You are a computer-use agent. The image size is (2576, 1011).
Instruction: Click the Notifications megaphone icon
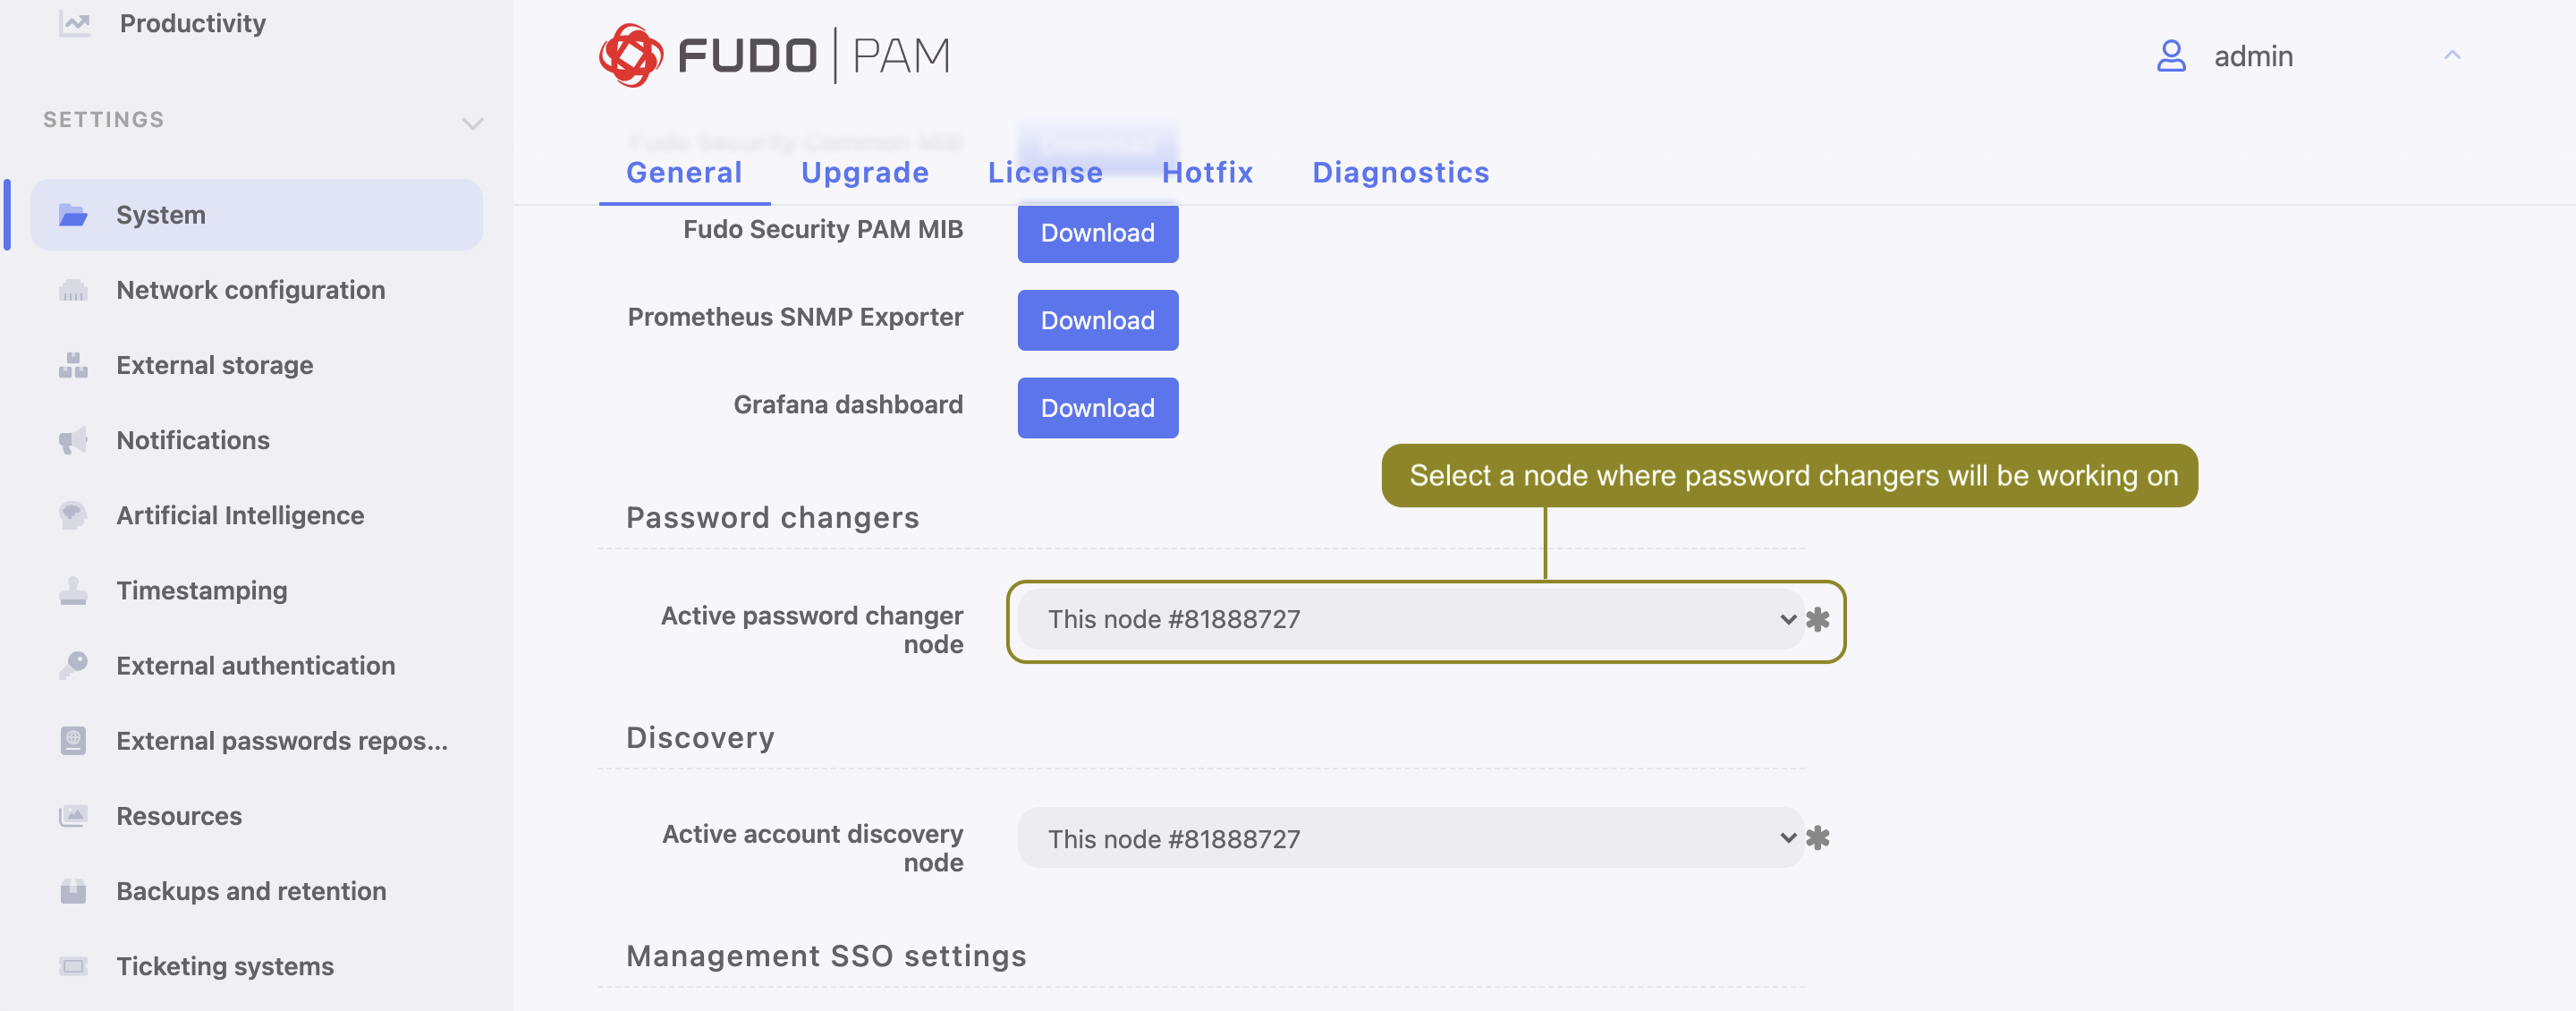click(x=72, y=440)
